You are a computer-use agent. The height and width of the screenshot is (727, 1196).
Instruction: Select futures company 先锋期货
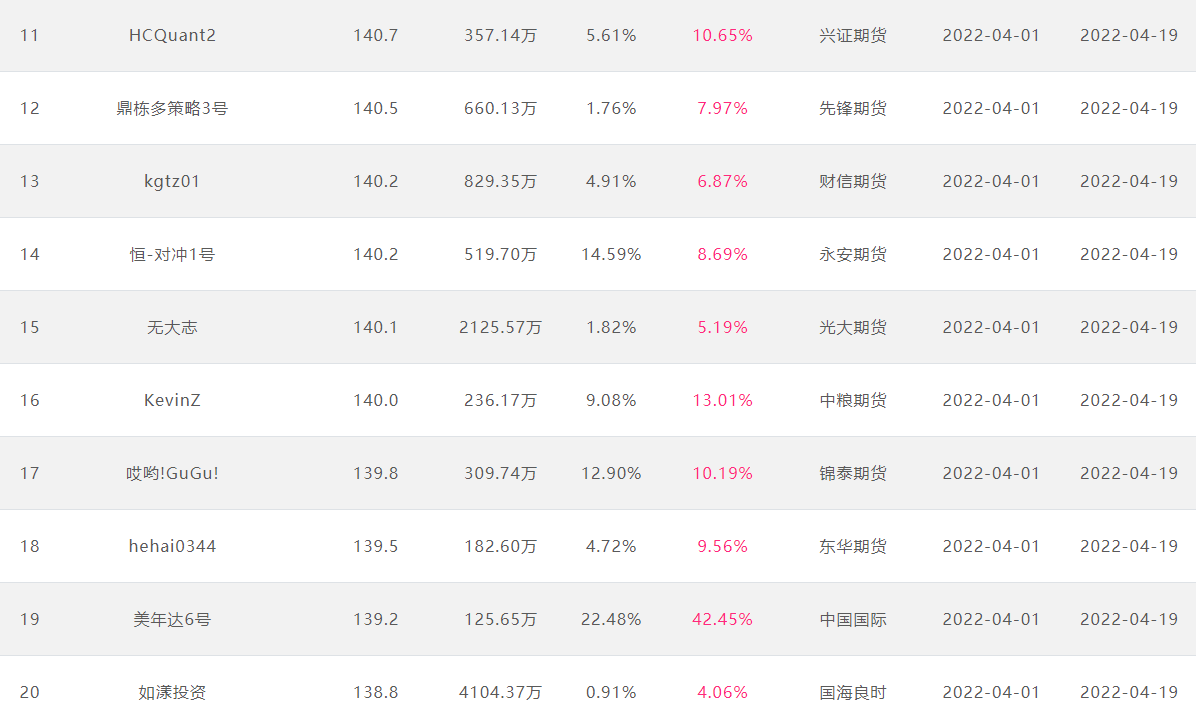853,108
